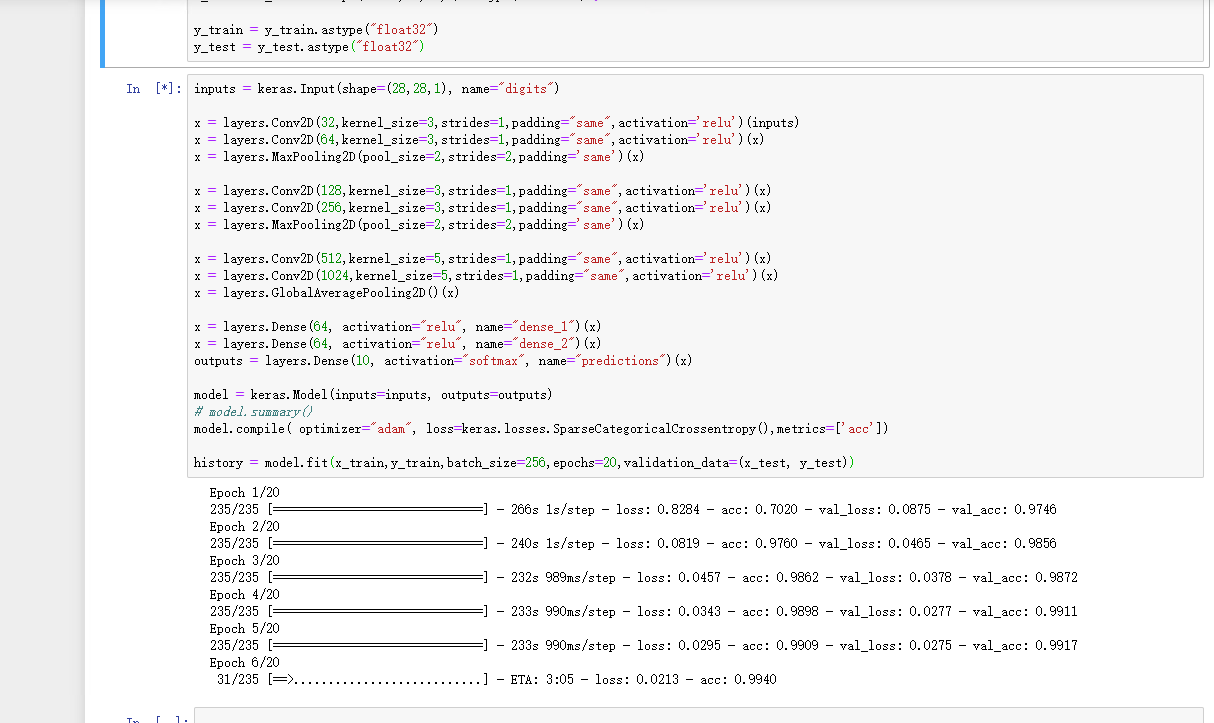Click the Conv2D(1024, kernel_size=5) line
The image size is (1214, 723).
[486, 276]
